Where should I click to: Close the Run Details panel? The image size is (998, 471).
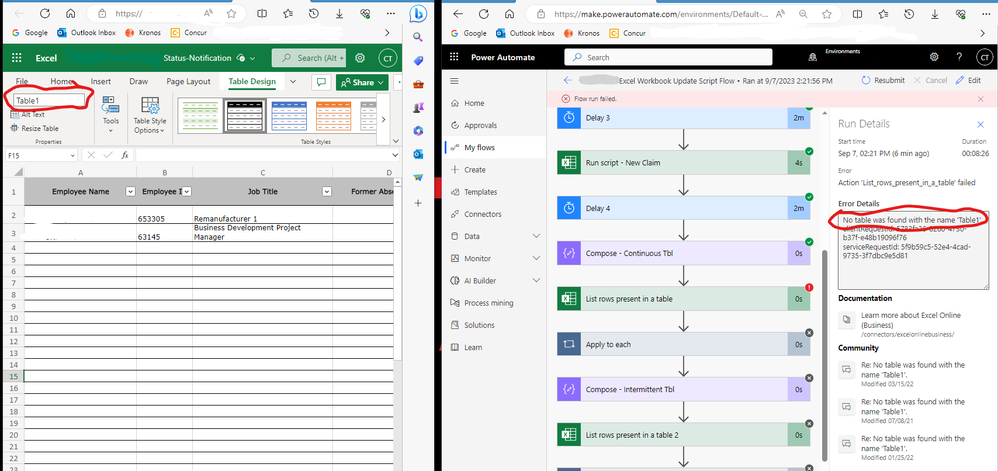tap(980, 124)
